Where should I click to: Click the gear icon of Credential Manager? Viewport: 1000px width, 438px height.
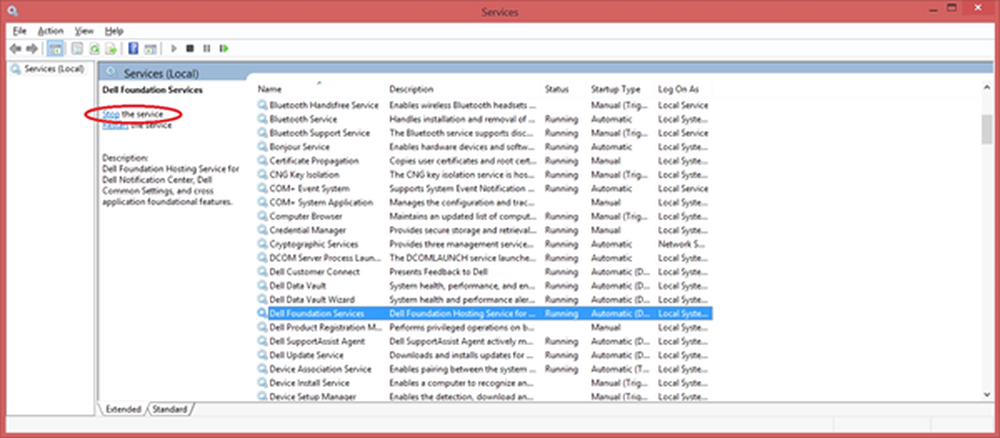262,230
